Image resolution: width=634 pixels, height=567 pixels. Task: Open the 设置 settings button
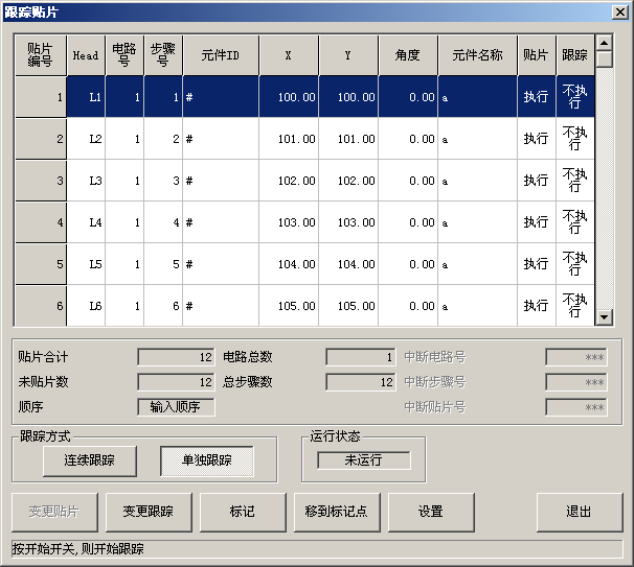coord(431,512)
